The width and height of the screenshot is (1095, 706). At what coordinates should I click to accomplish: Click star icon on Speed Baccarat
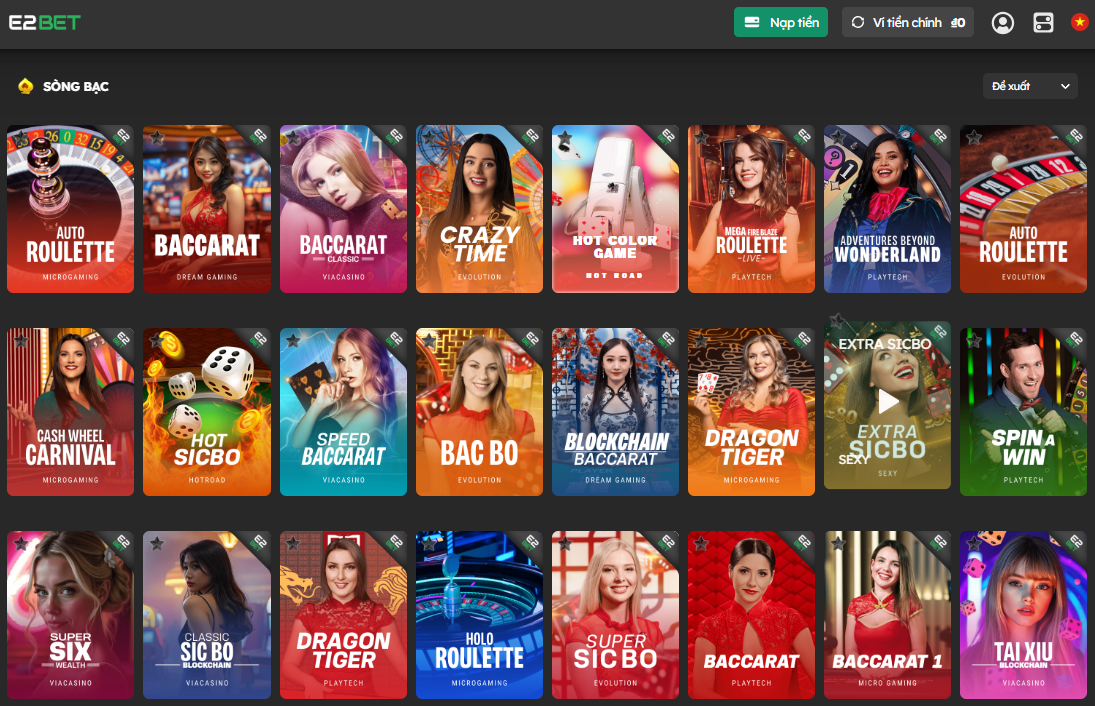pyautogui.click(x=293, y=341)
